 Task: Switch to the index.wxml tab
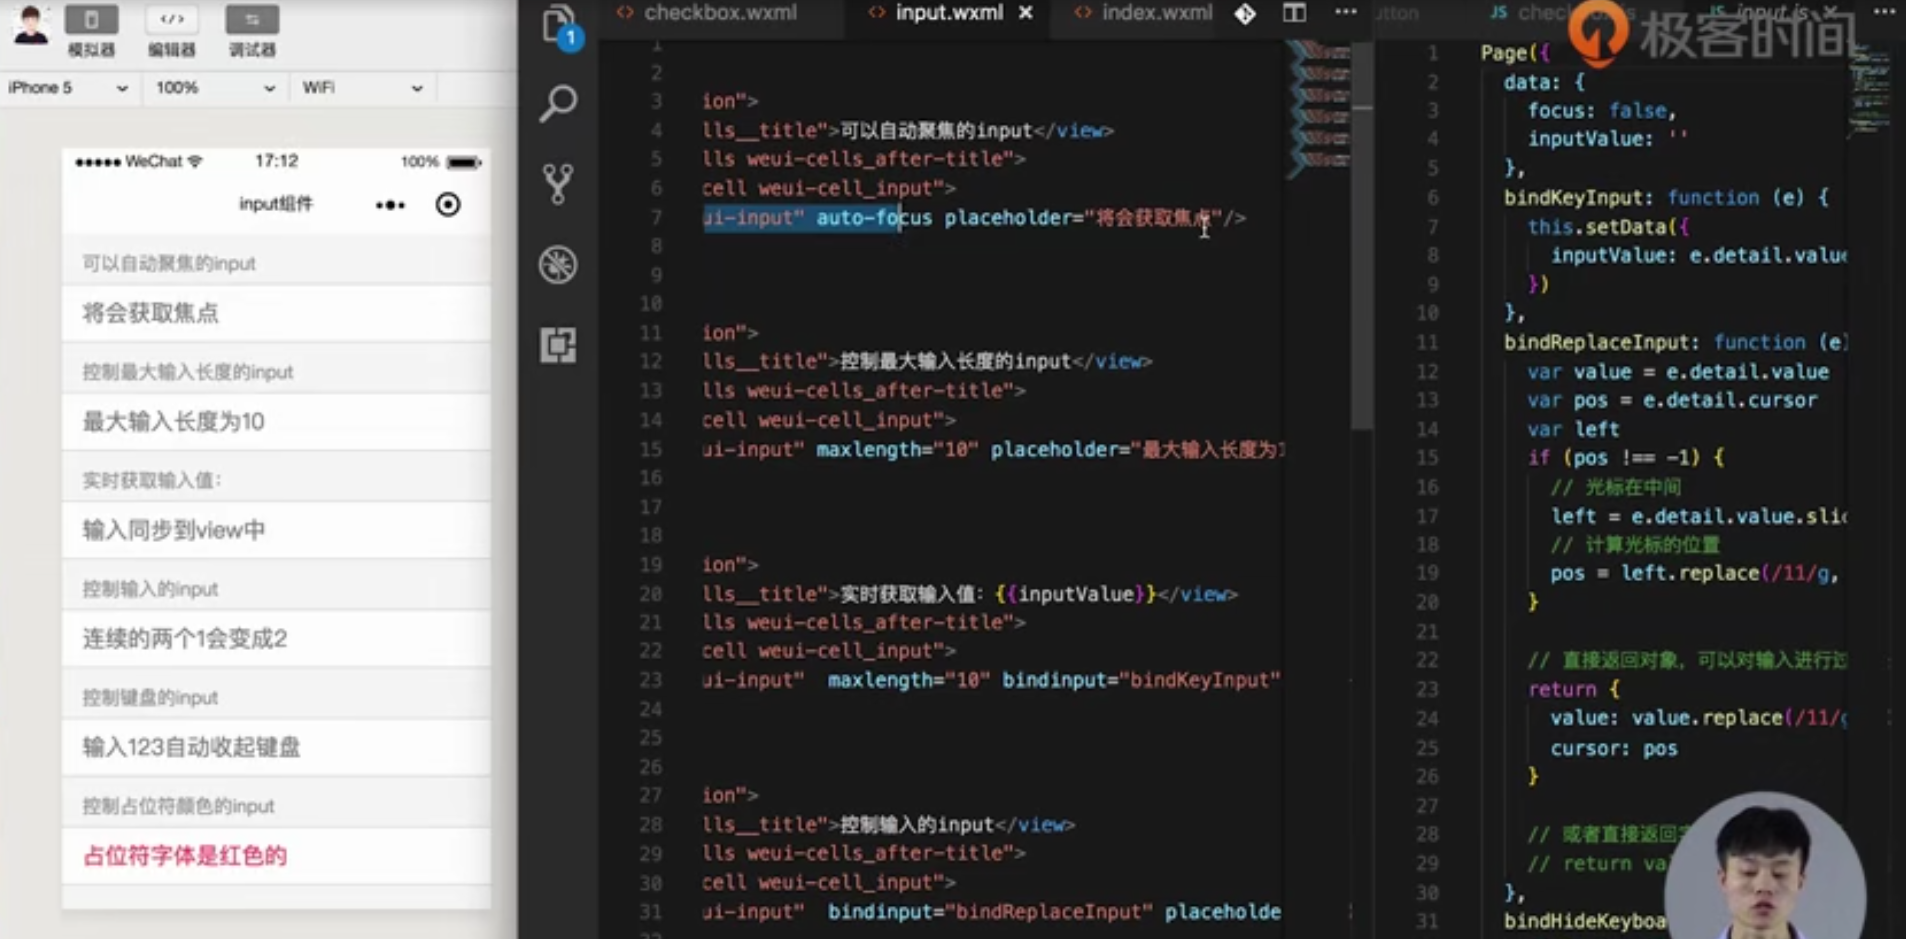[1143, 13]
